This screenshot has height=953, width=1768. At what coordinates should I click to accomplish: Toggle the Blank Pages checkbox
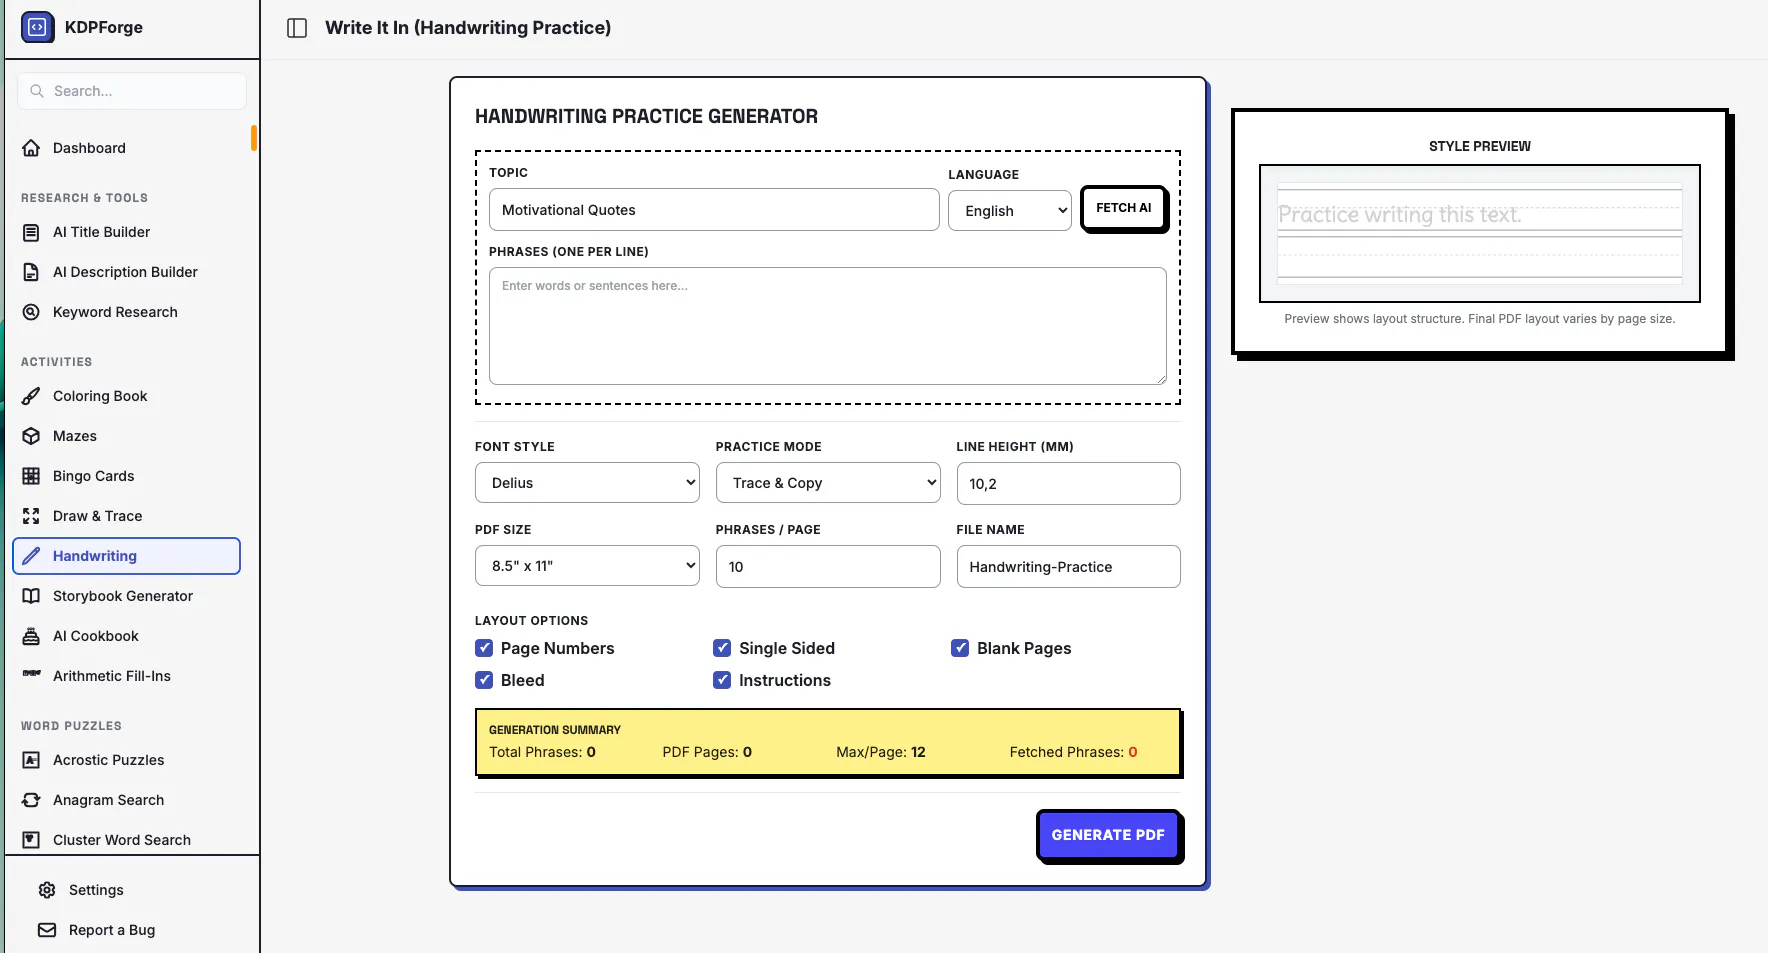click(960, 648)
